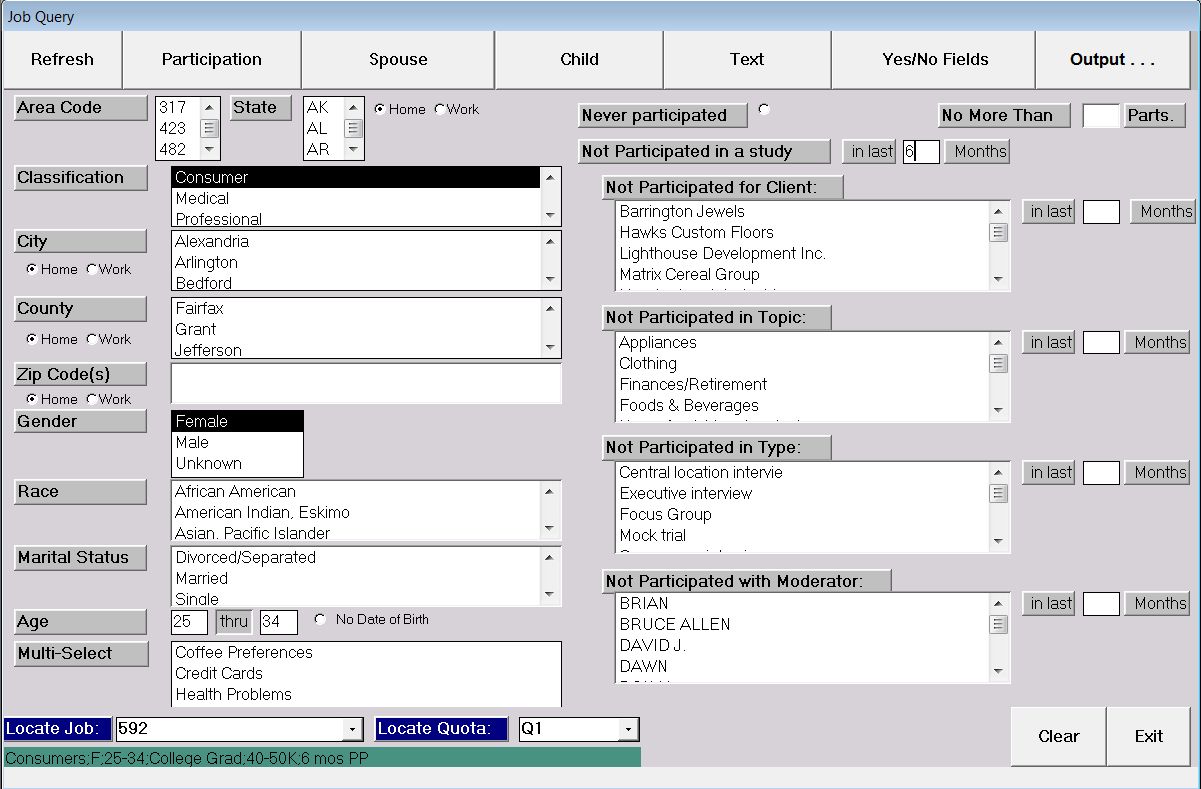Select Focus Group in the type list
1201x789 pixels.
[x=802, y=515]
